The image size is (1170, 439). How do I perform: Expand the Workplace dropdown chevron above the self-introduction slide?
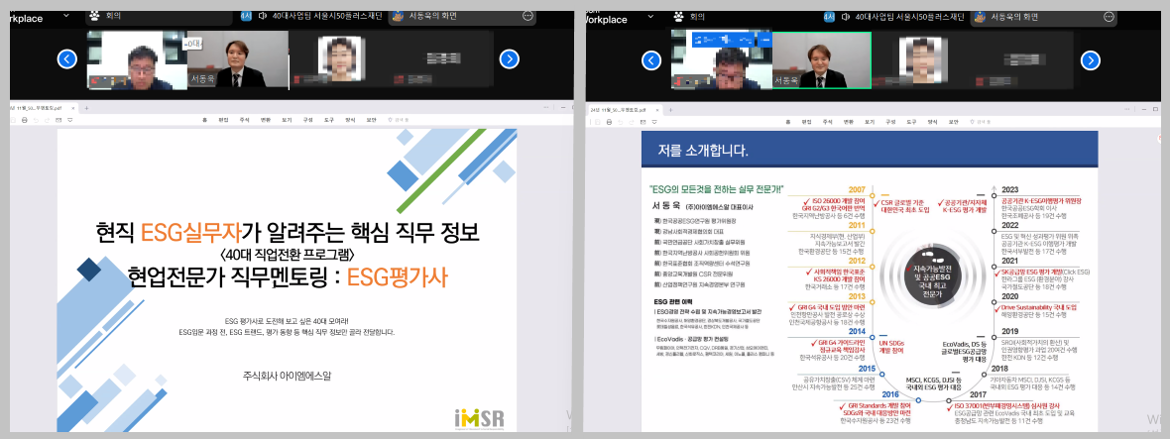click(x=650, y=17)
